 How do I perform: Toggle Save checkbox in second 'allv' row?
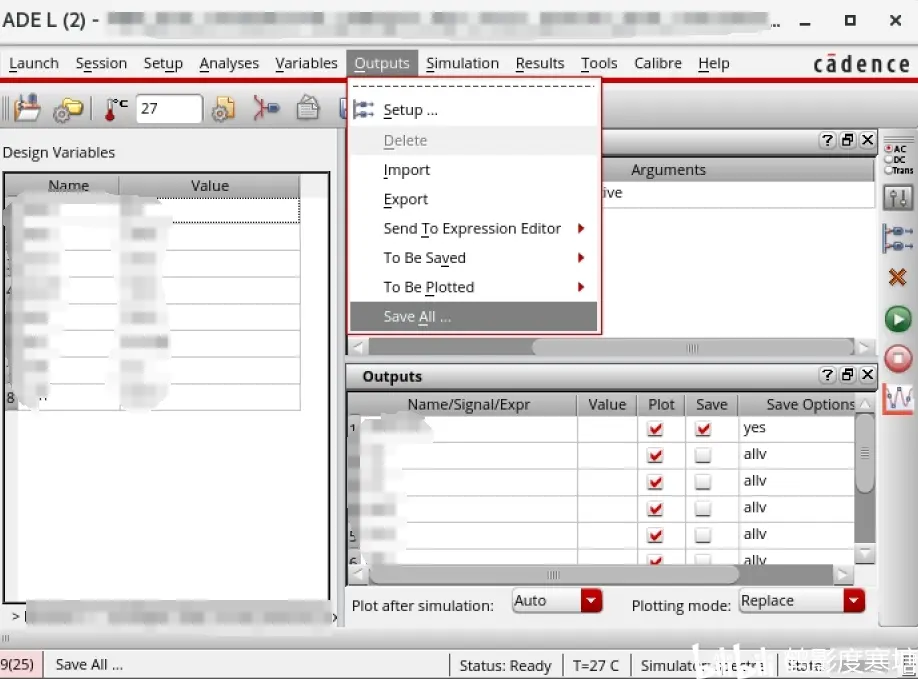click(x=703, y=482)
